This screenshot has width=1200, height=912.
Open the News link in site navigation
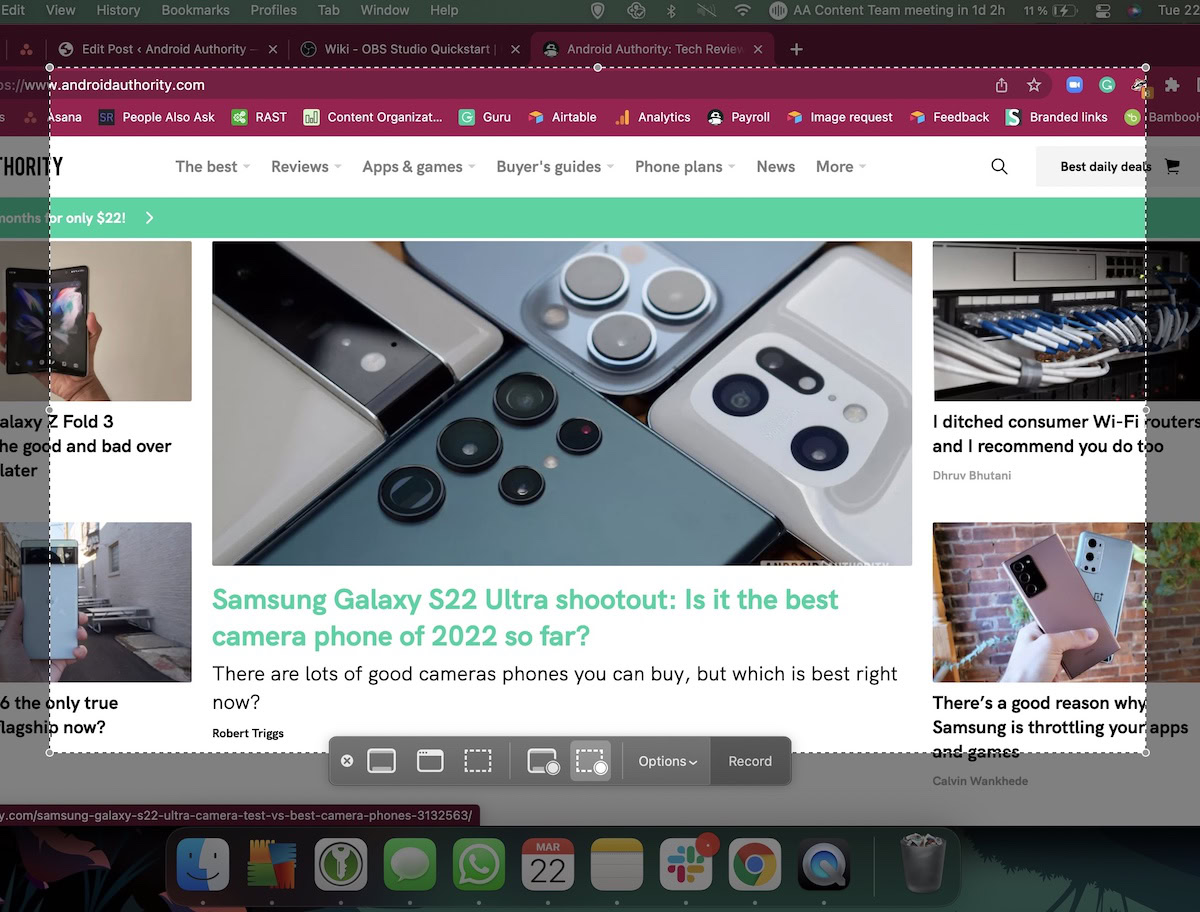click(776, 167)
